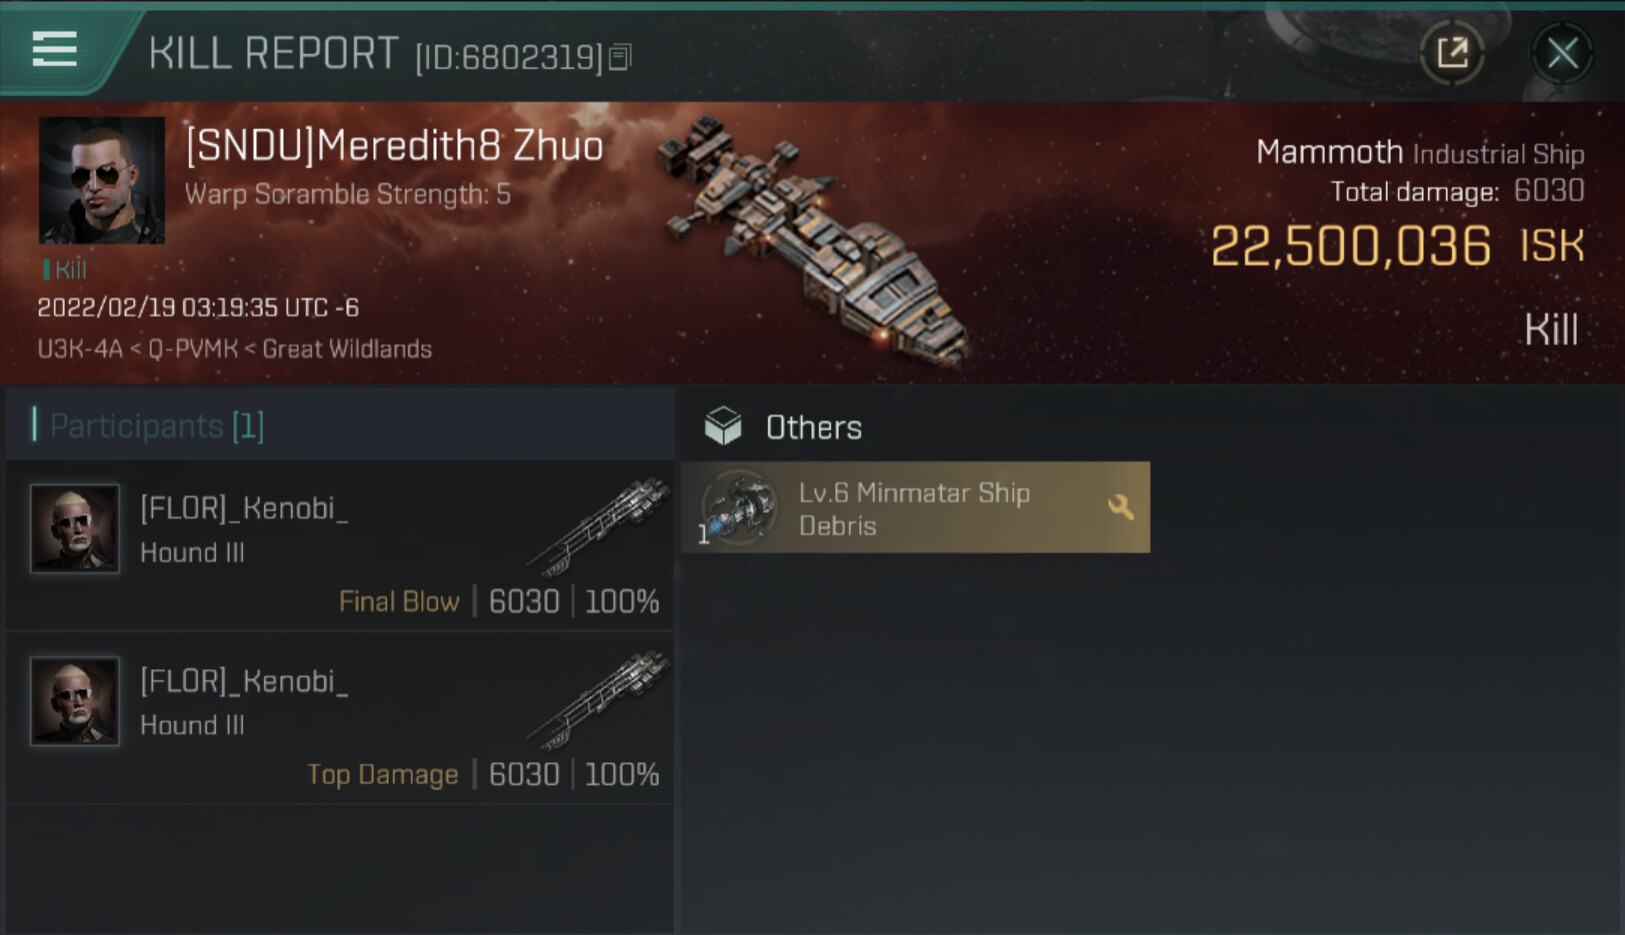Click the victim name [SNDU]Meredith8 Zhuo

(394, 146)
